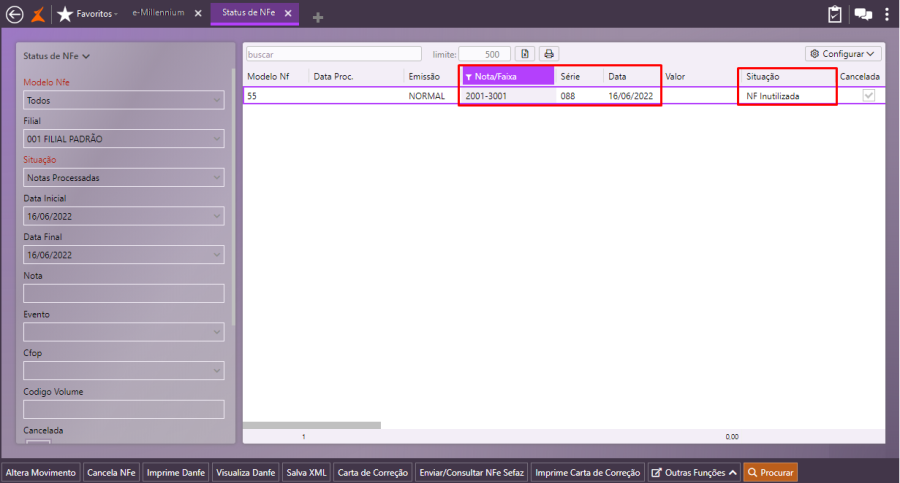Click the Nota input field
Screen dimensions: 900x483
(x=124, y=293)
